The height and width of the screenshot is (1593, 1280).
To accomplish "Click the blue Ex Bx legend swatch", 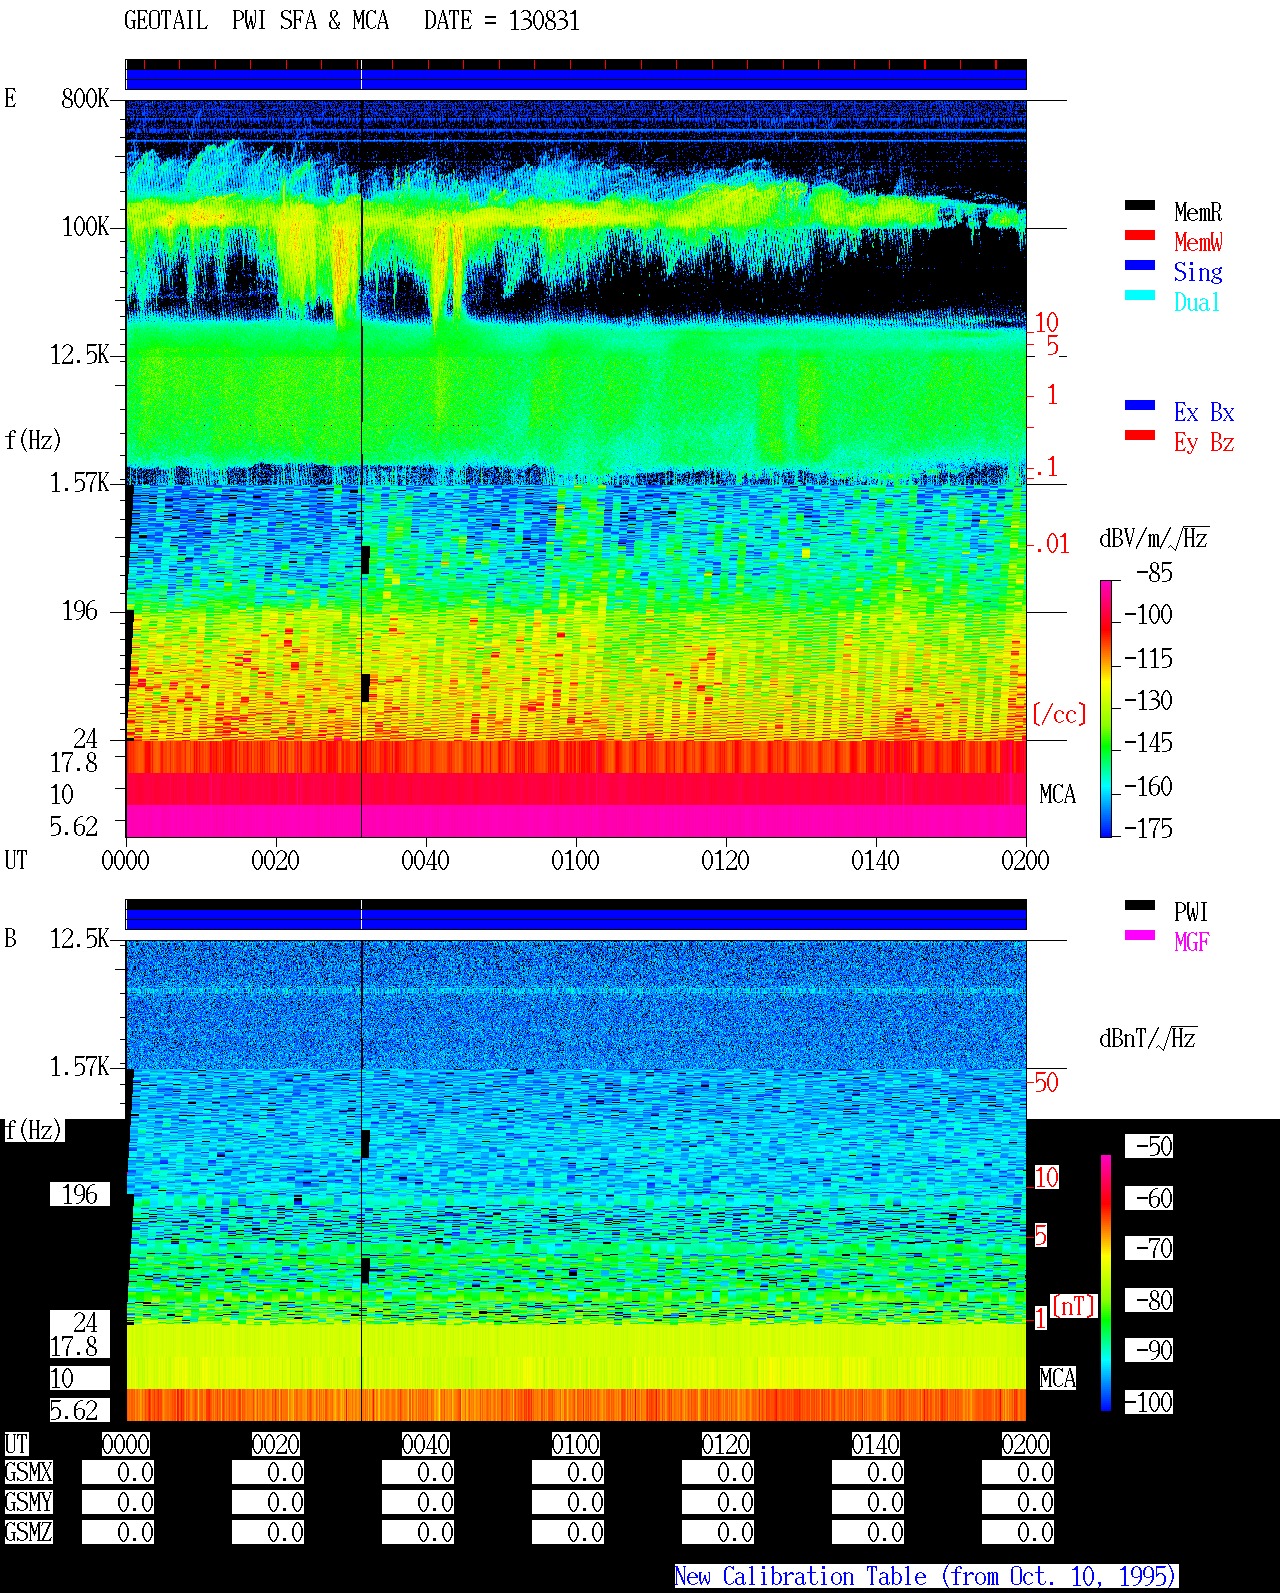I will click(1140, 406).
